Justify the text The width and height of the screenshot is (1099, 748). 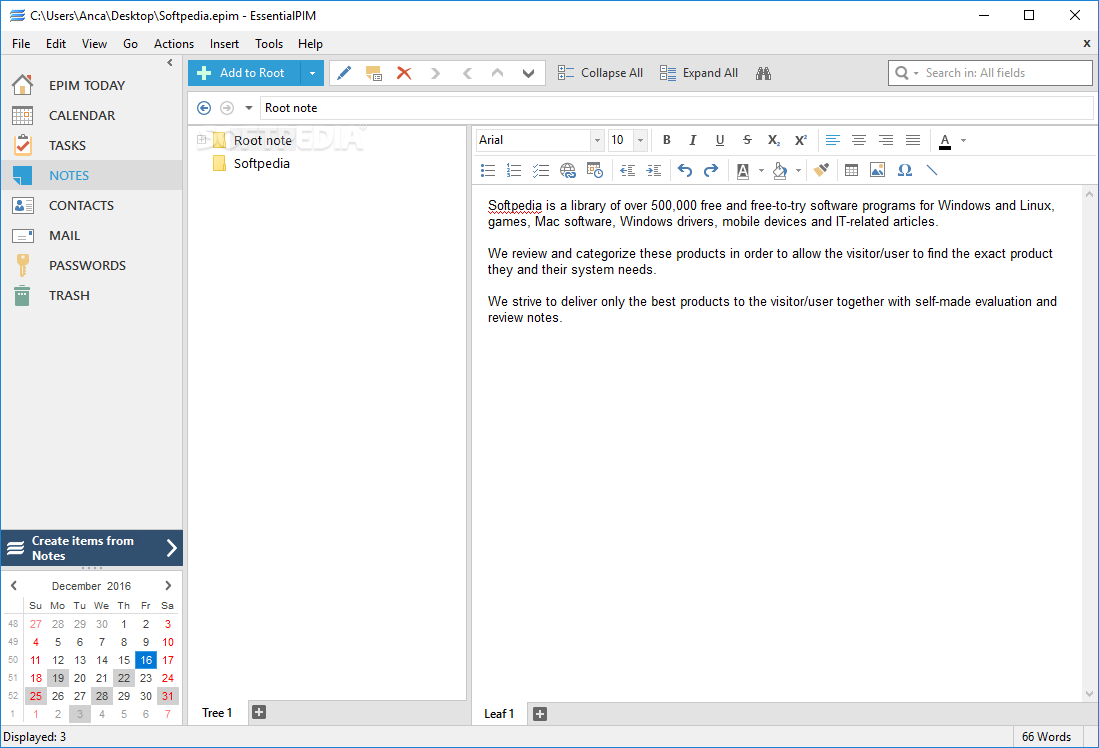913,140
